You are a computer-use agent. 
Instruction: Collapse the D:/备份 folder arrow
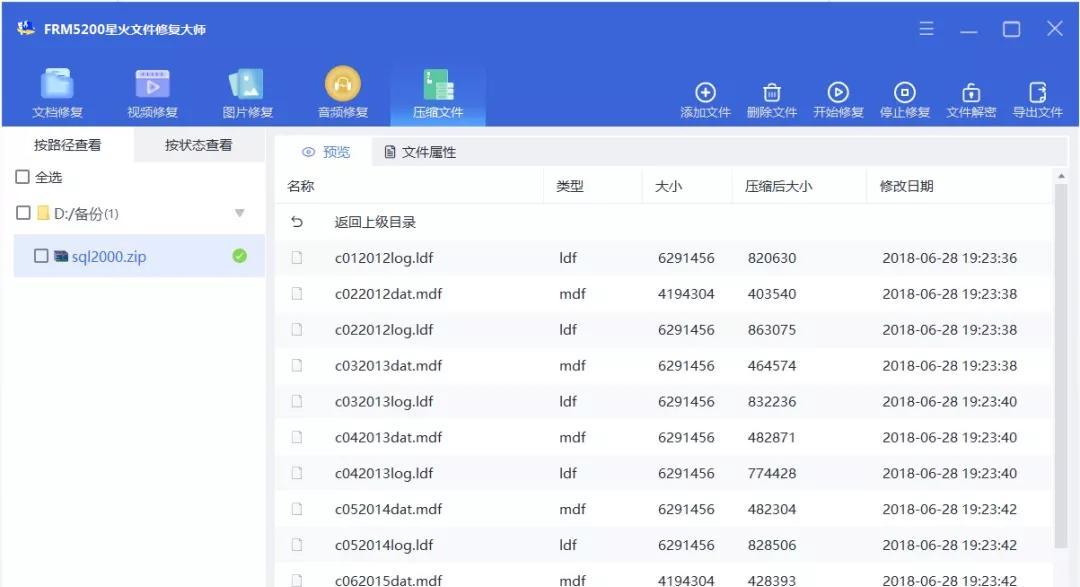(240, 213)
